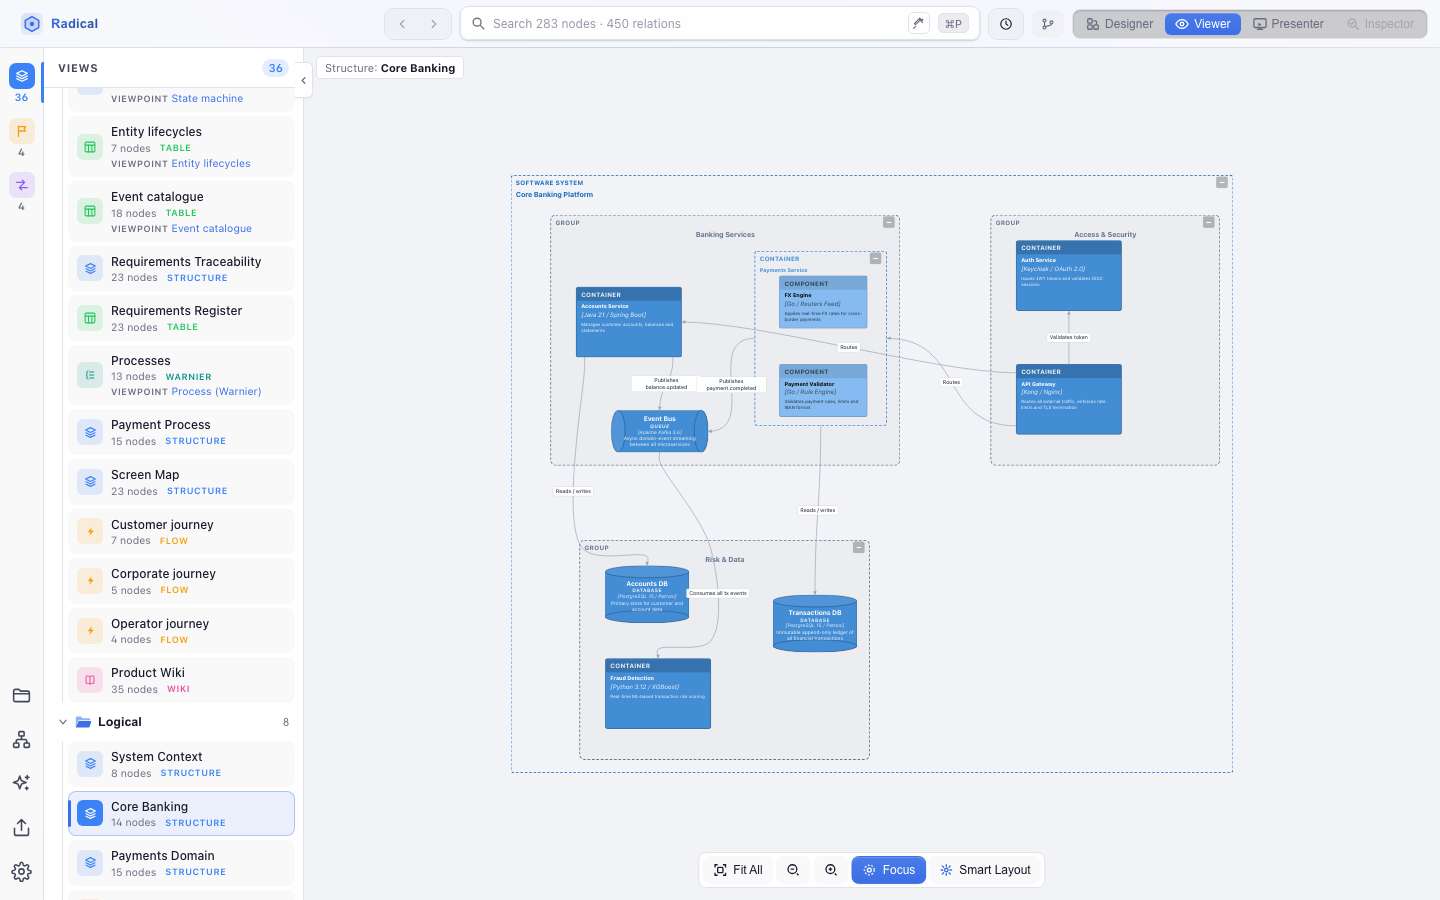Click the git branch icon in top bar

1047,24
